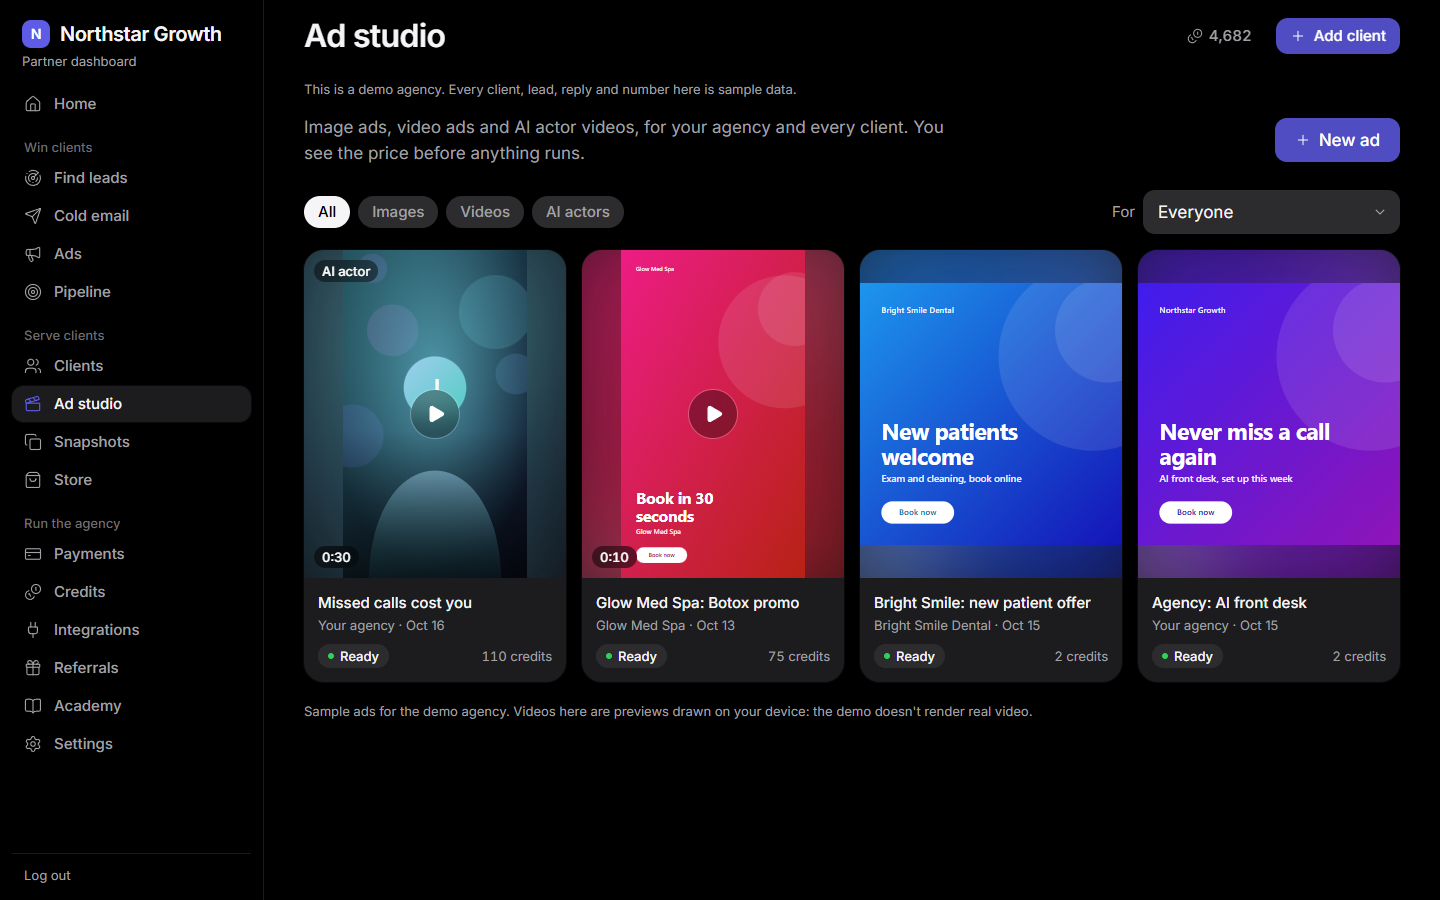
Task: Open the Bright Smile new patient ad thumbnail
Action: point(991,414)
